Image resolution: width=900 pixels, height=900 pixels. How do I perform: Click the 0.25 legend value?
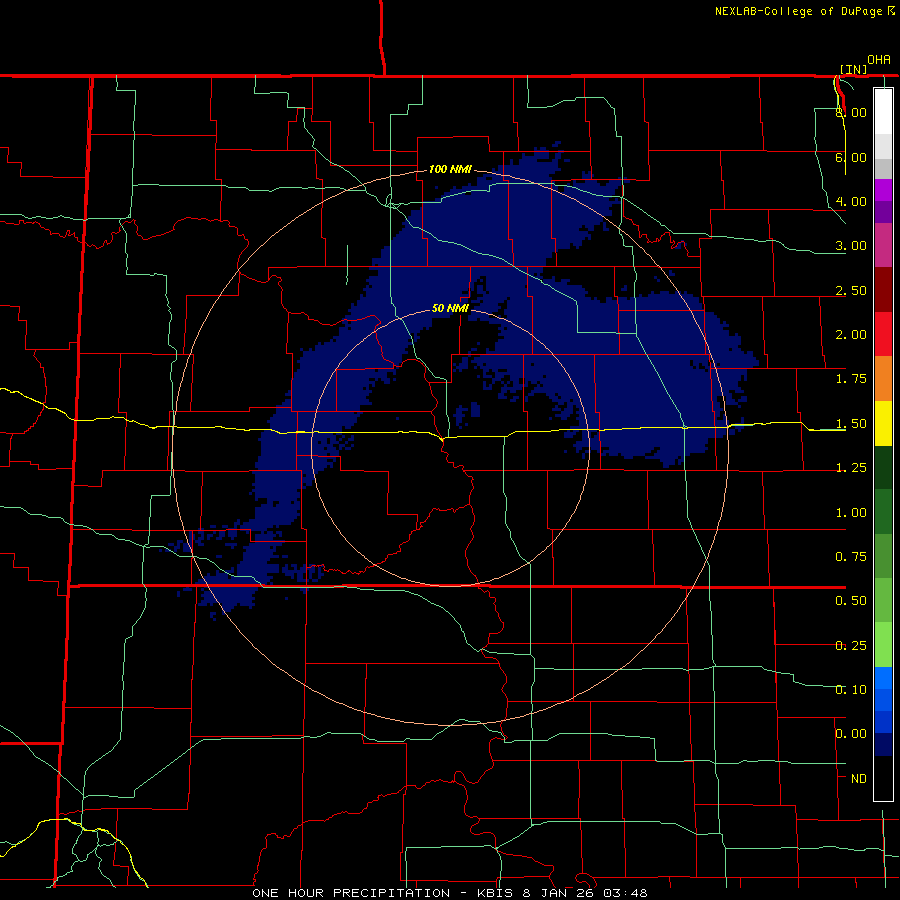coord(851,646)
